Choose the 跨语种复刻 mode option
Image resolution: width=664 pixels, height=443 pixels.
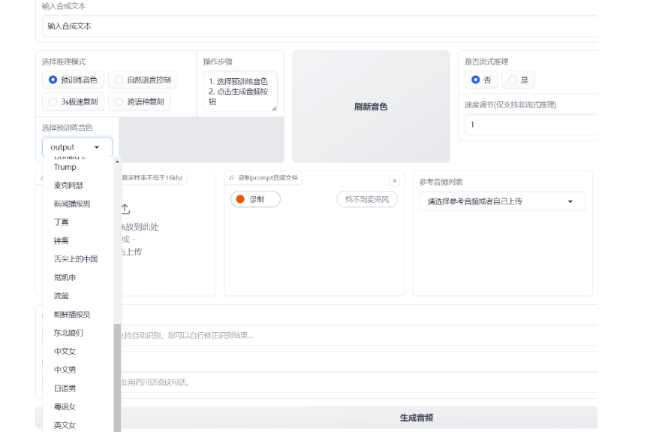coord(118,102)
